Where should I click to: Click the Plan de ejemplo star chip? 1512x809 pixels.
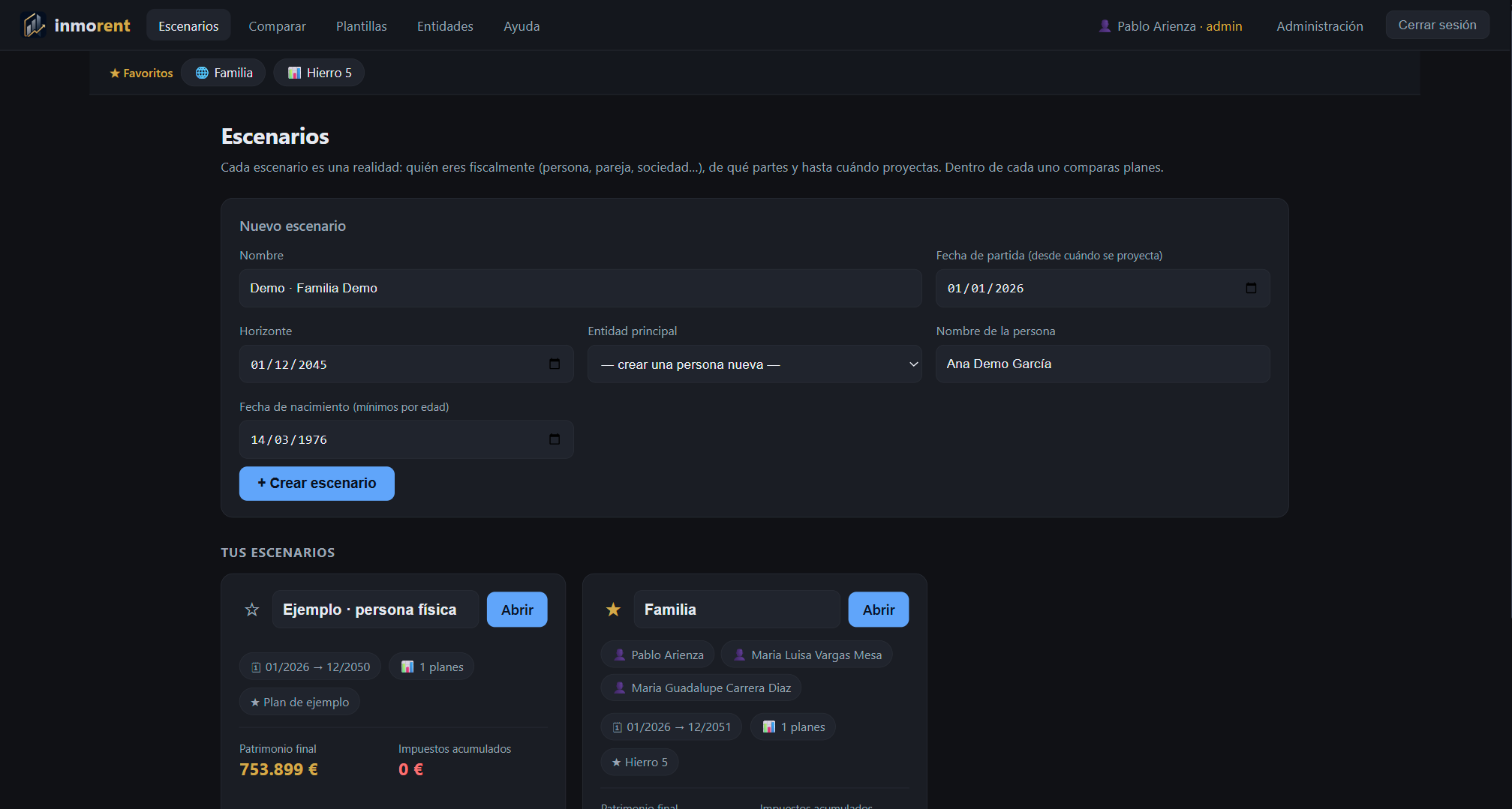click(299, 702)
